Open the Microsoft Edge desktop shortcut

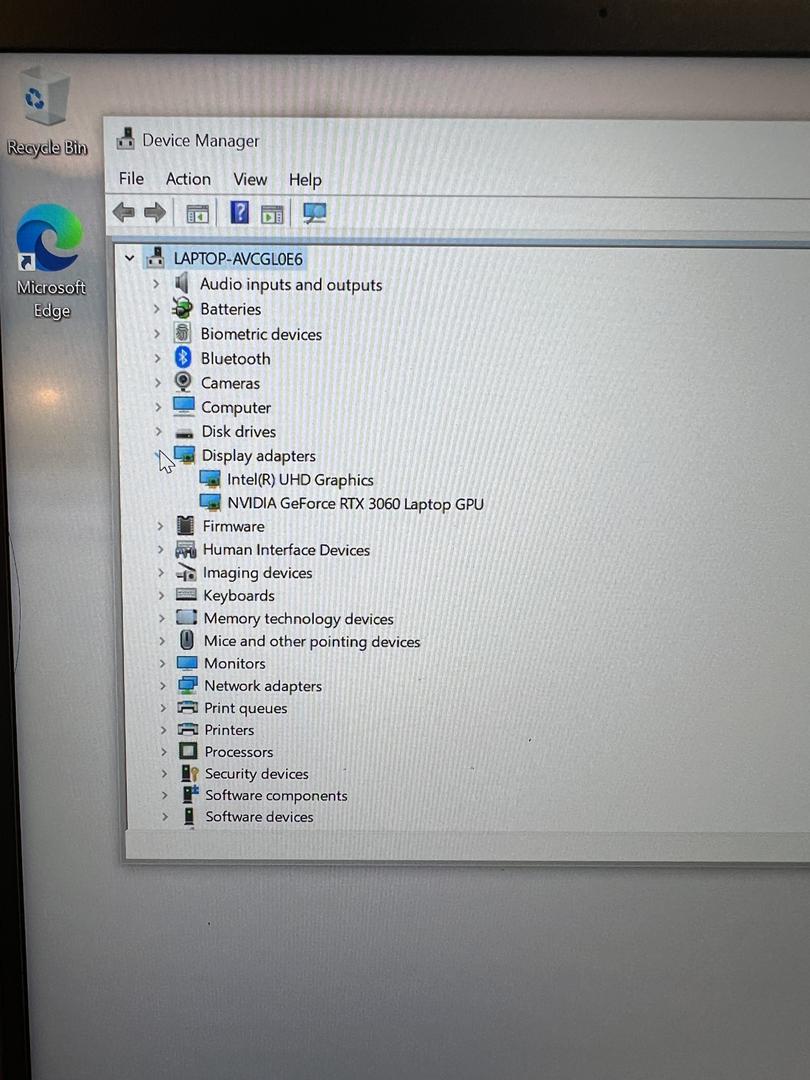click(50, 262)
